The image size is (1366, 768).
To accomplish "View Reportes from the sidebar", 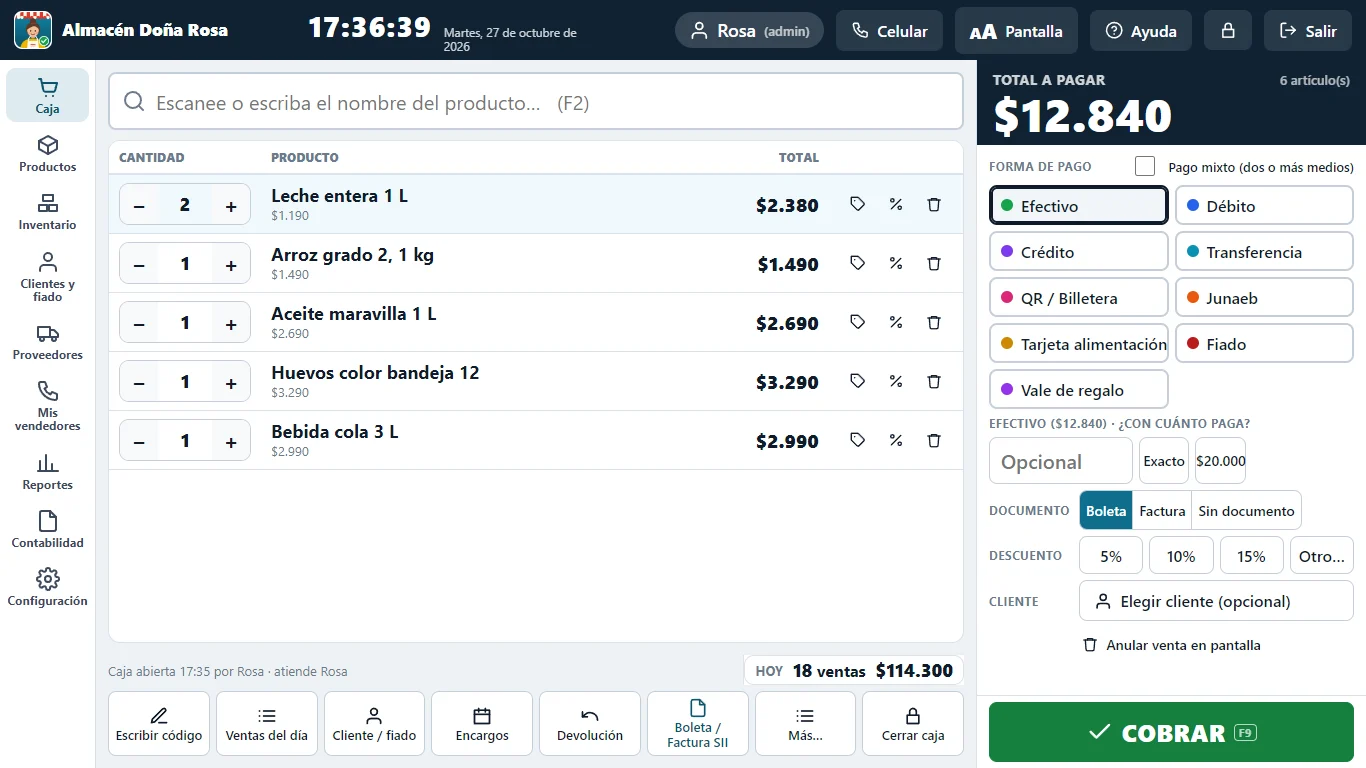I will coord(48,472).
